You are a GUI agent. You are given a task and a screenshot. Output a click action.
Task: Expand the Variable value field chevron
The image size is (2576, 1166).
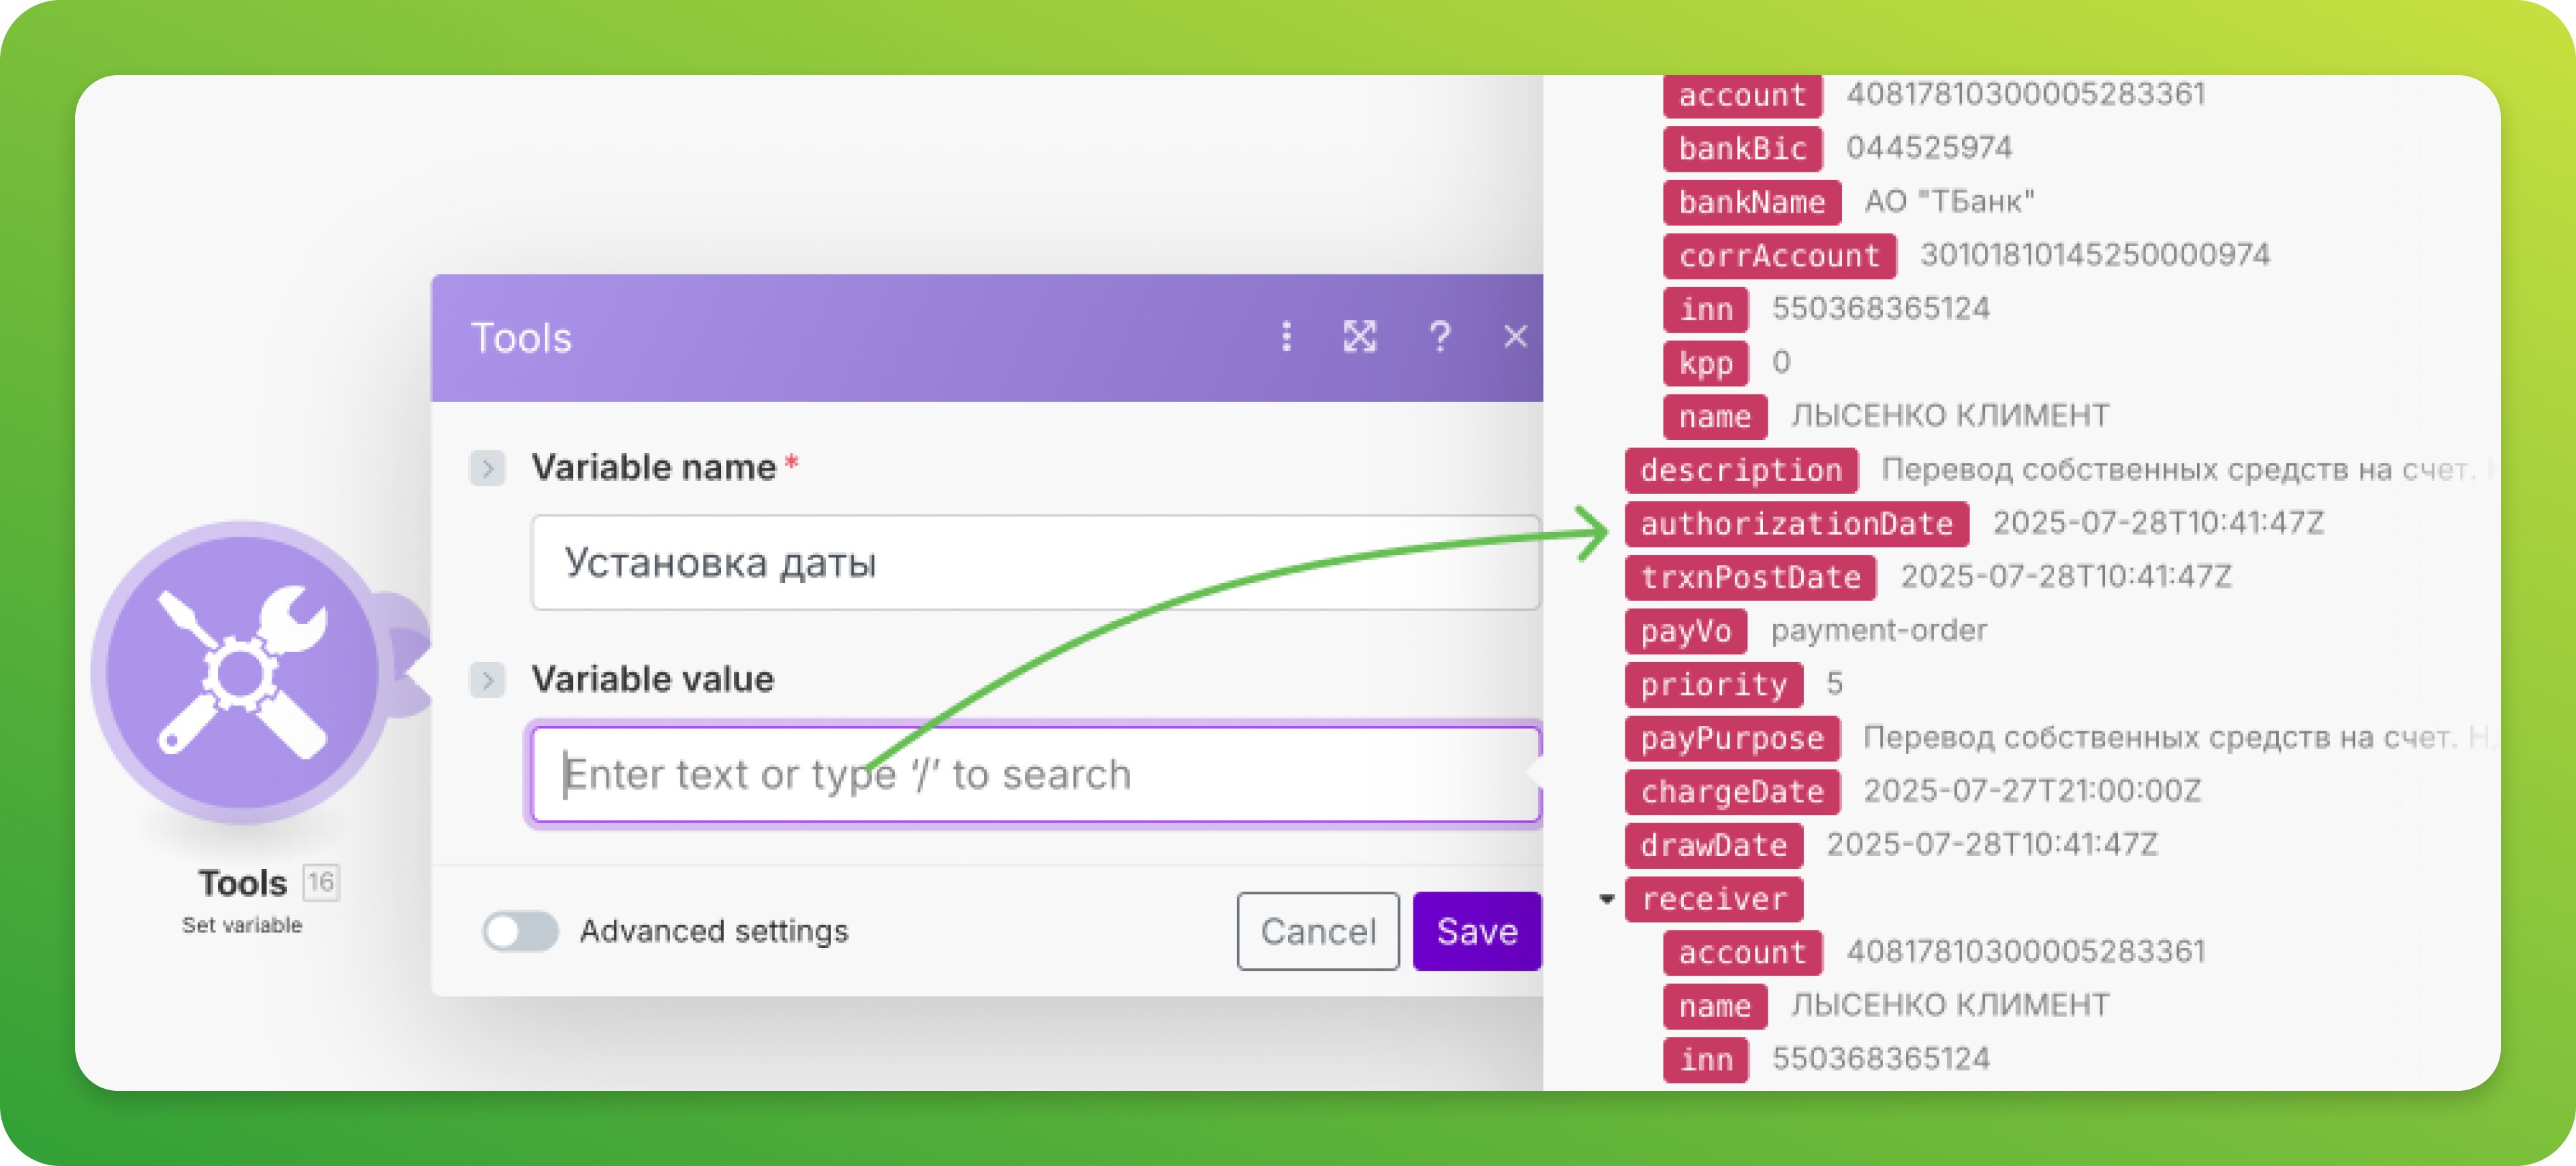pos(487,680)
